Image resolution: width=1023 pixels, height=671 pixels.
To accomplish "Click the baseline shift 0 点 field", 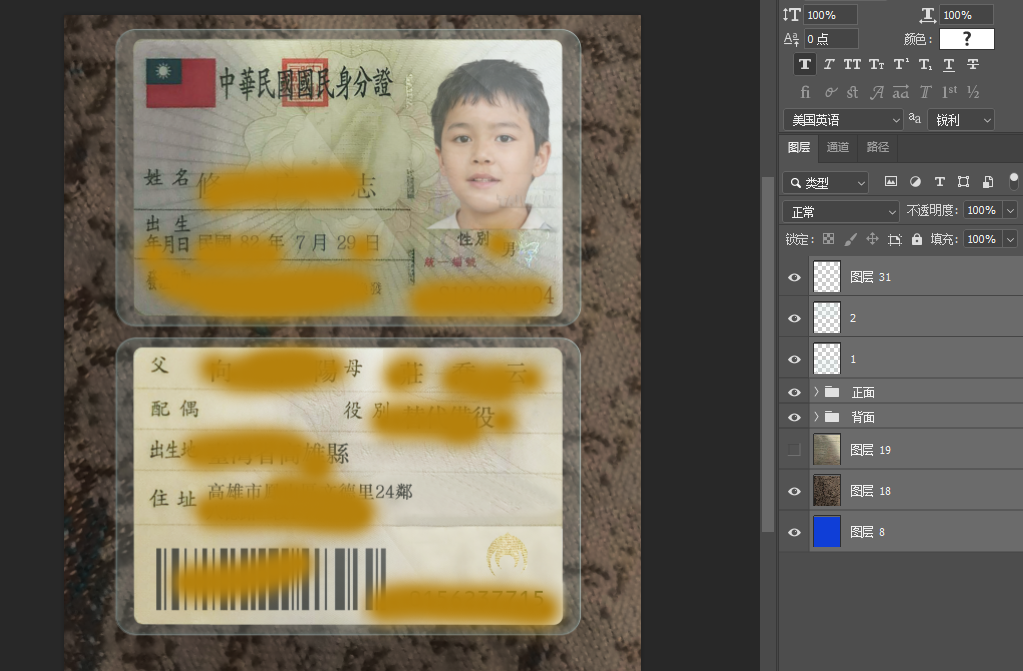I will [x=831, y=39].
